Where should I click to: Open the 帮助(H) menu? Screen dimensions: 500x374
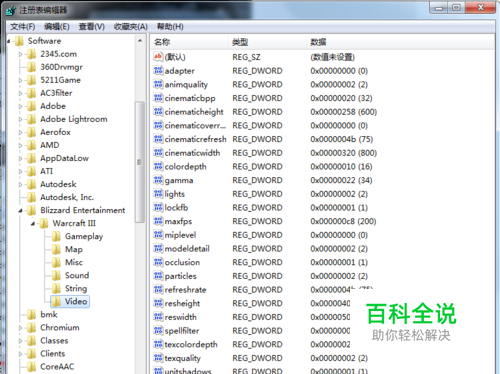coord(170,27)
